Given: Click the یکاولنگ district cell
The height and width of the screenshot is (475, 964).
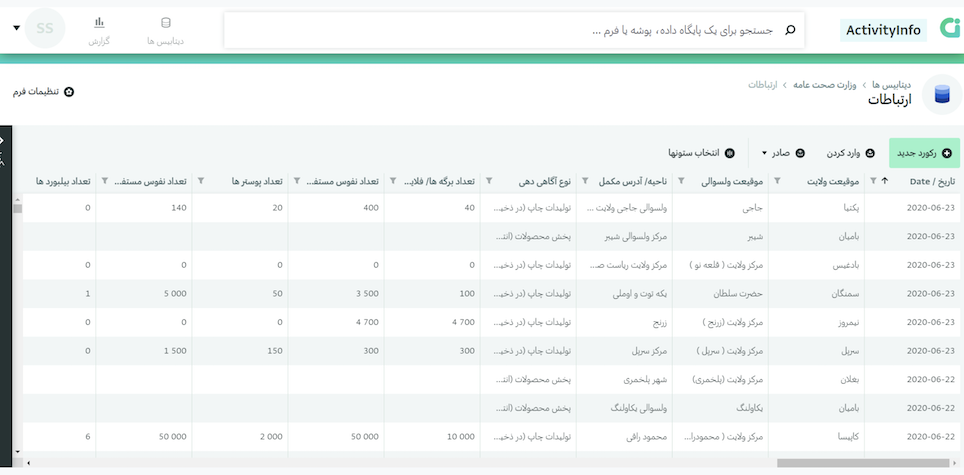Looking at the screenshot, I should tap(720, 408).
